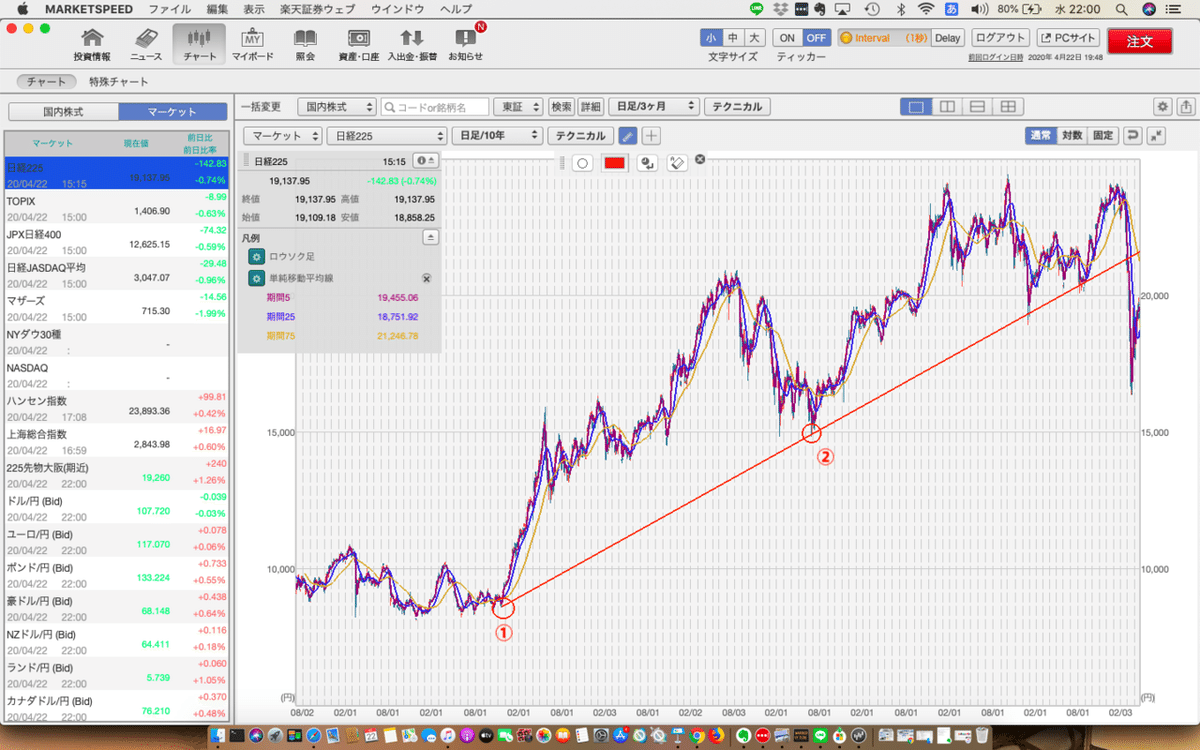Set font size to 小

[710, 37]
